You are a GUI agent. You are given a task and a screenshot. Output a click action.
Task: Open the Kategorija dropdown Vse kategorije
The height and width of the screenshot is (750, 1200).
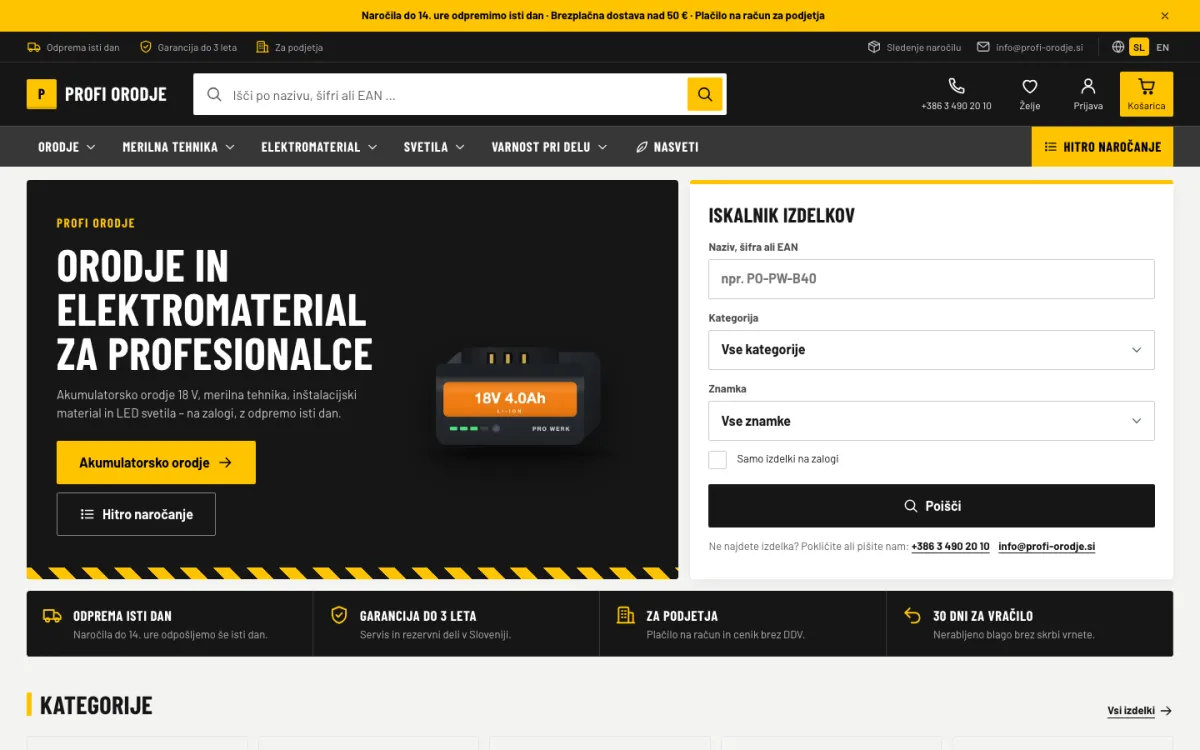pyautogui.click(x=931, y=350)
